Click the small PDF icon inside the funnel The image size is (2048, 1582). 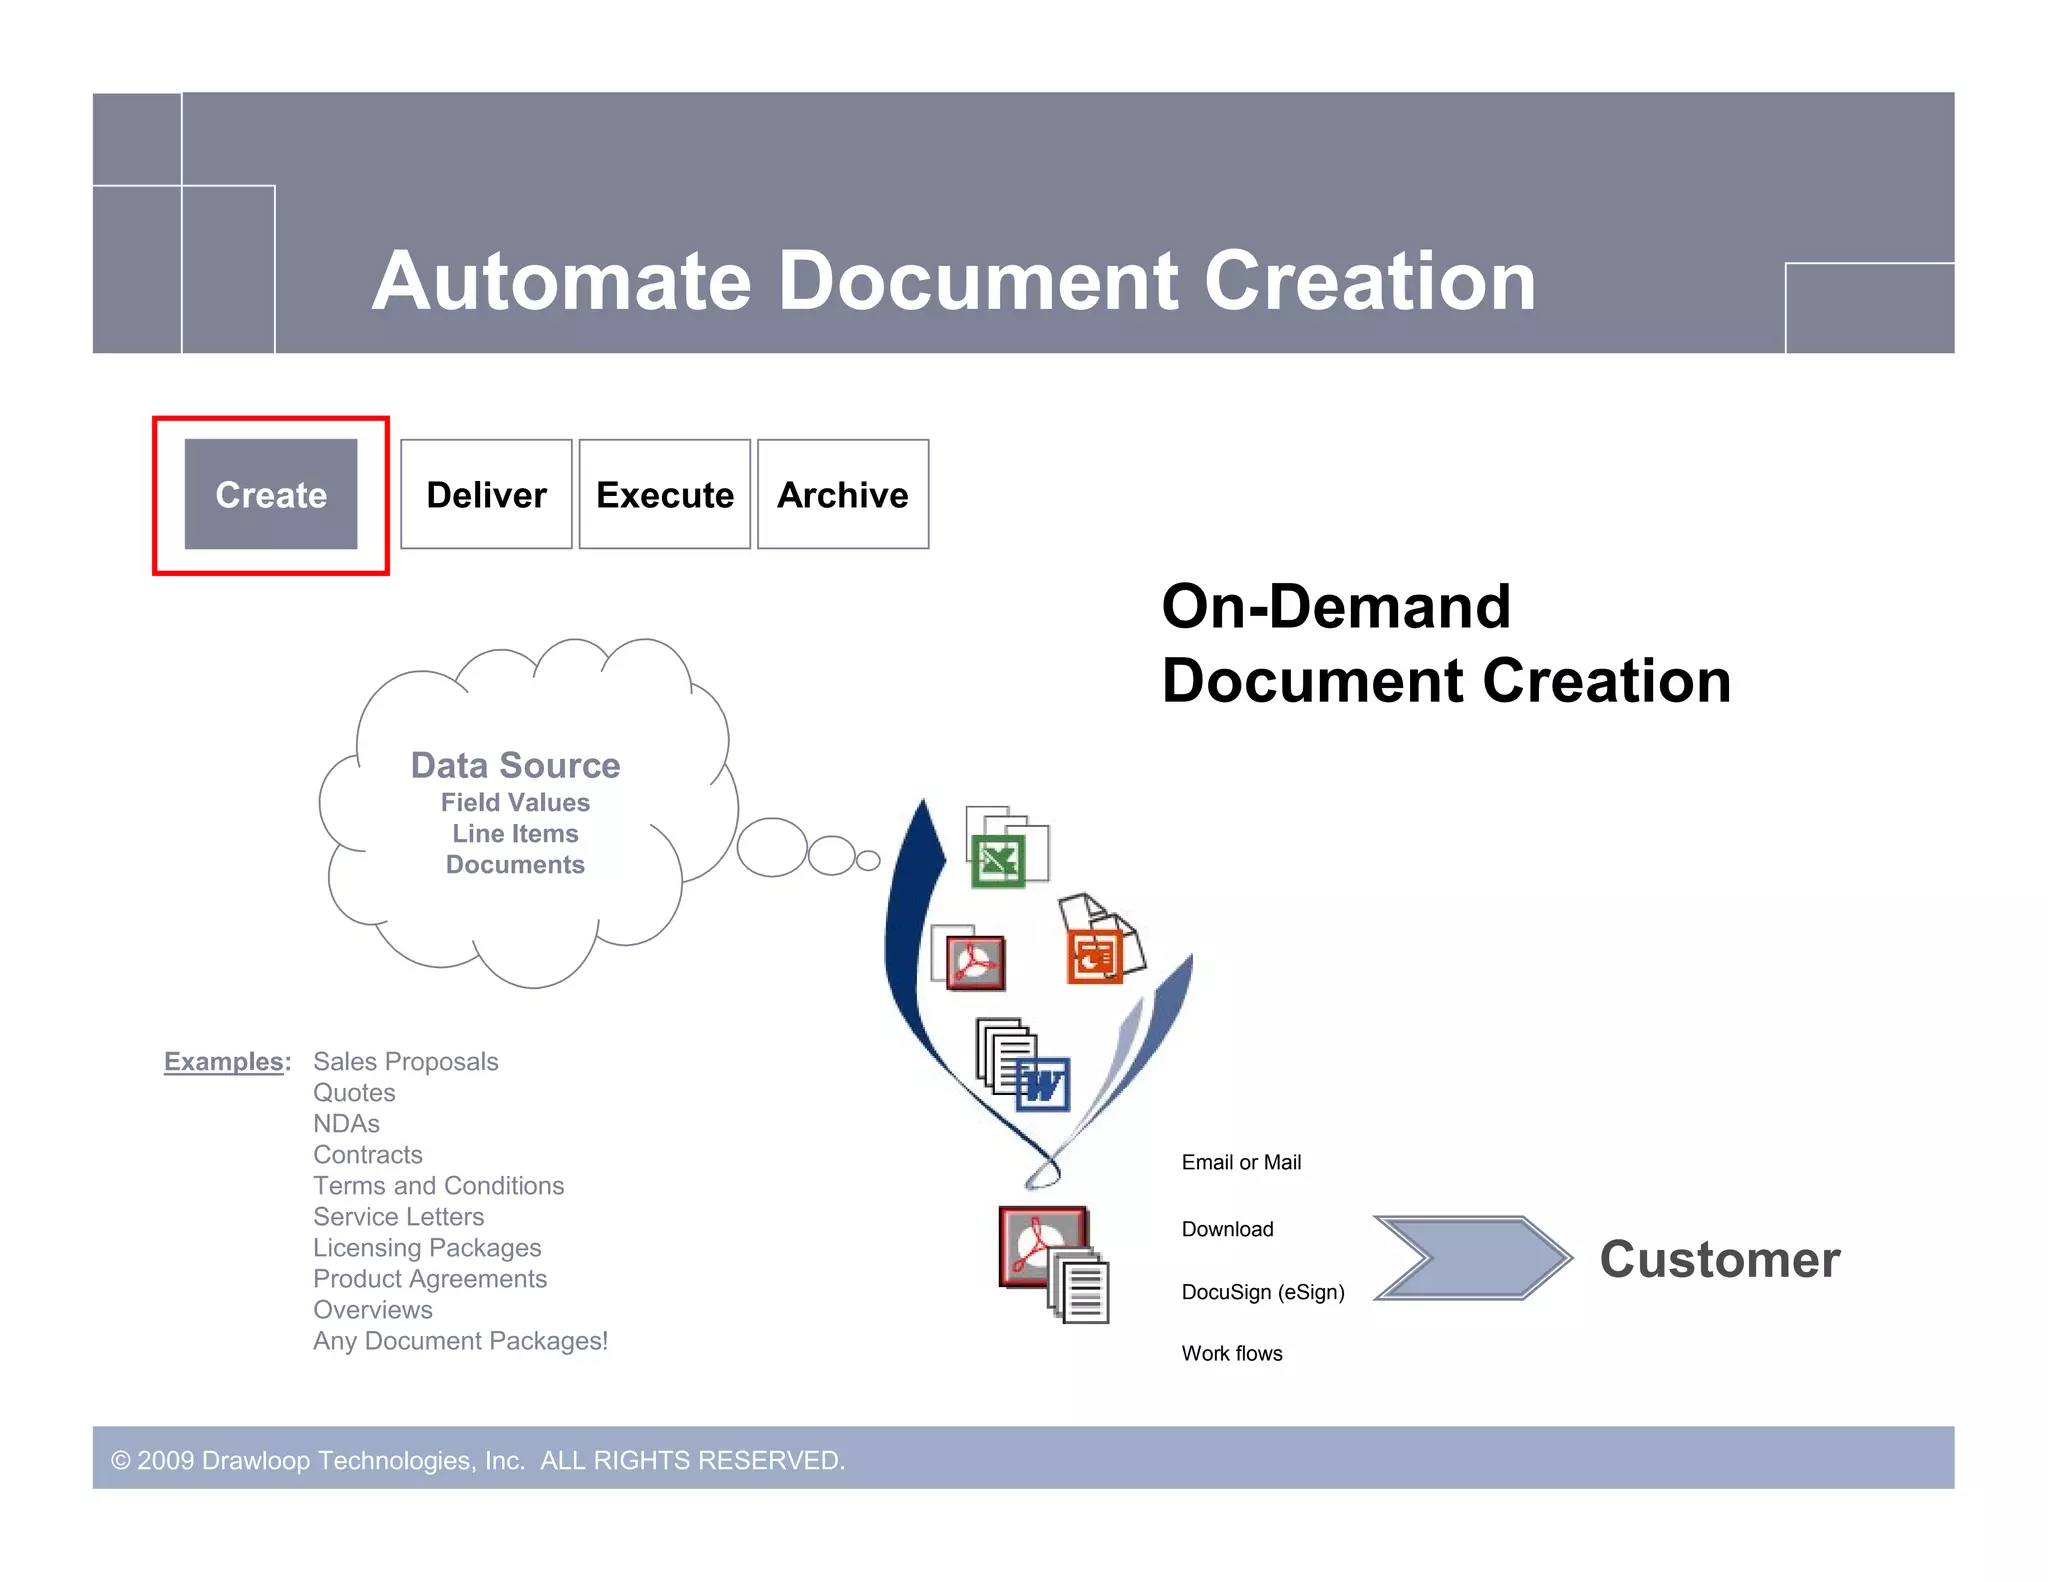(x=975, y=962)
